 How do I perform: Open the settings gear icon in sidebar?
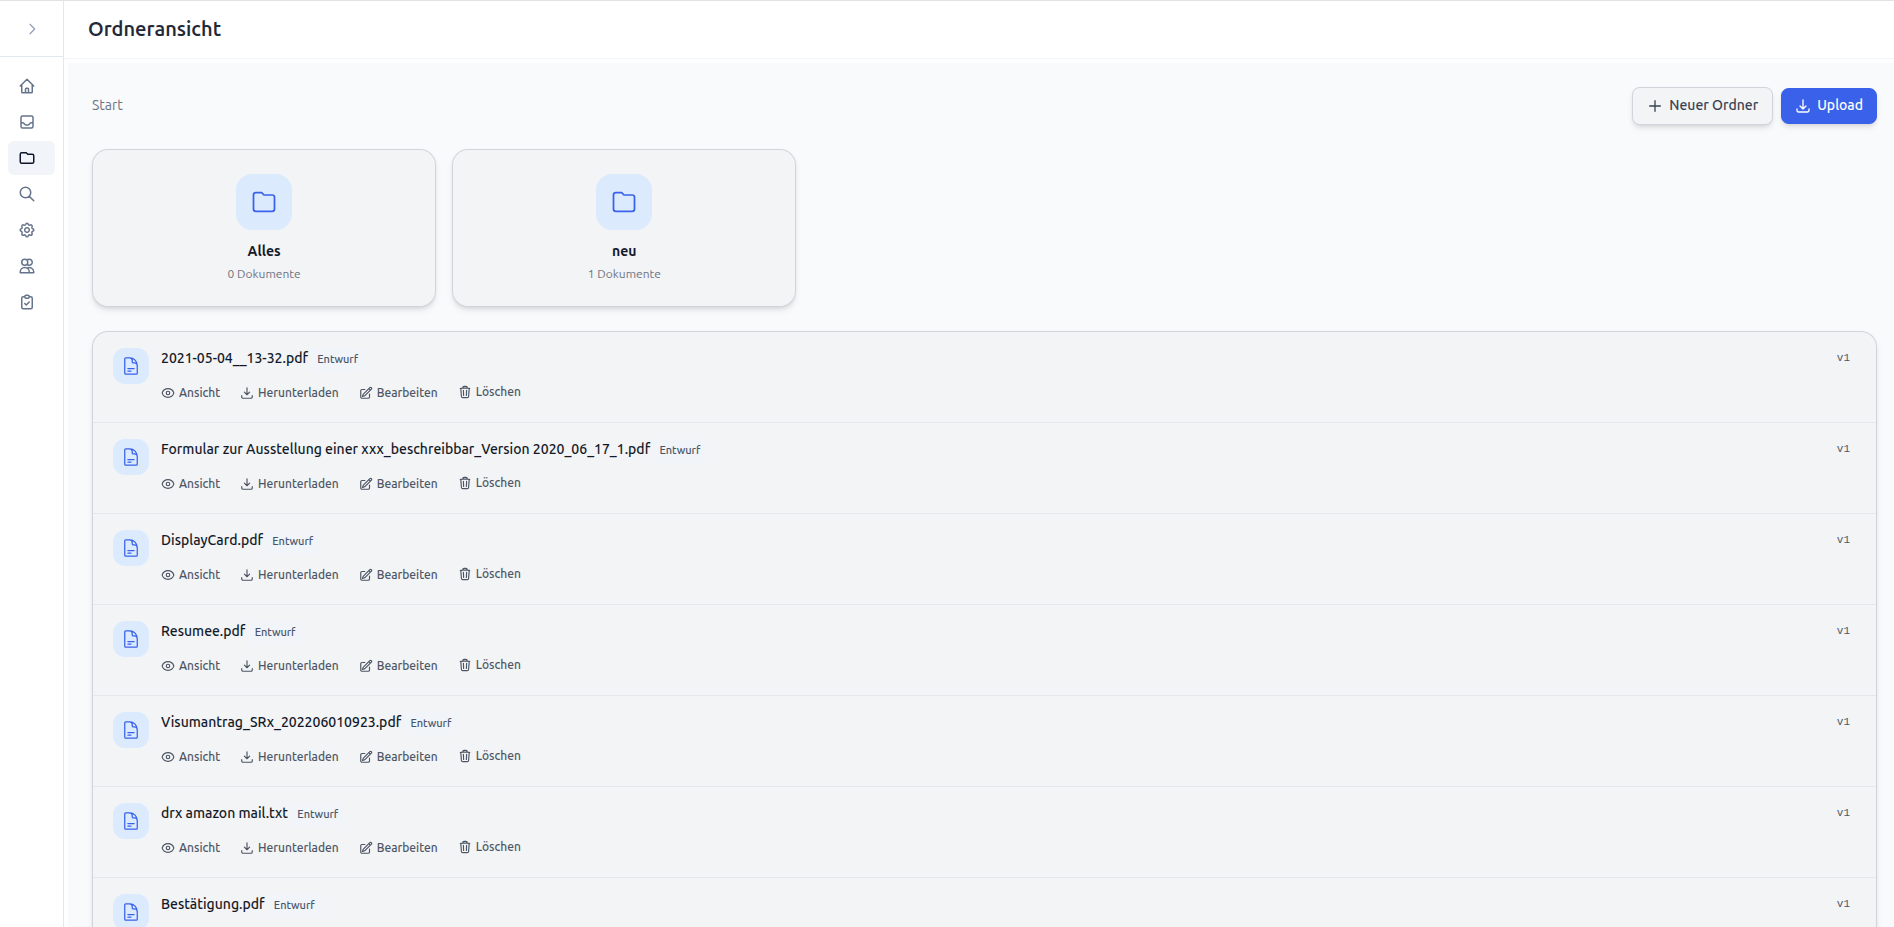pos(27,230)
